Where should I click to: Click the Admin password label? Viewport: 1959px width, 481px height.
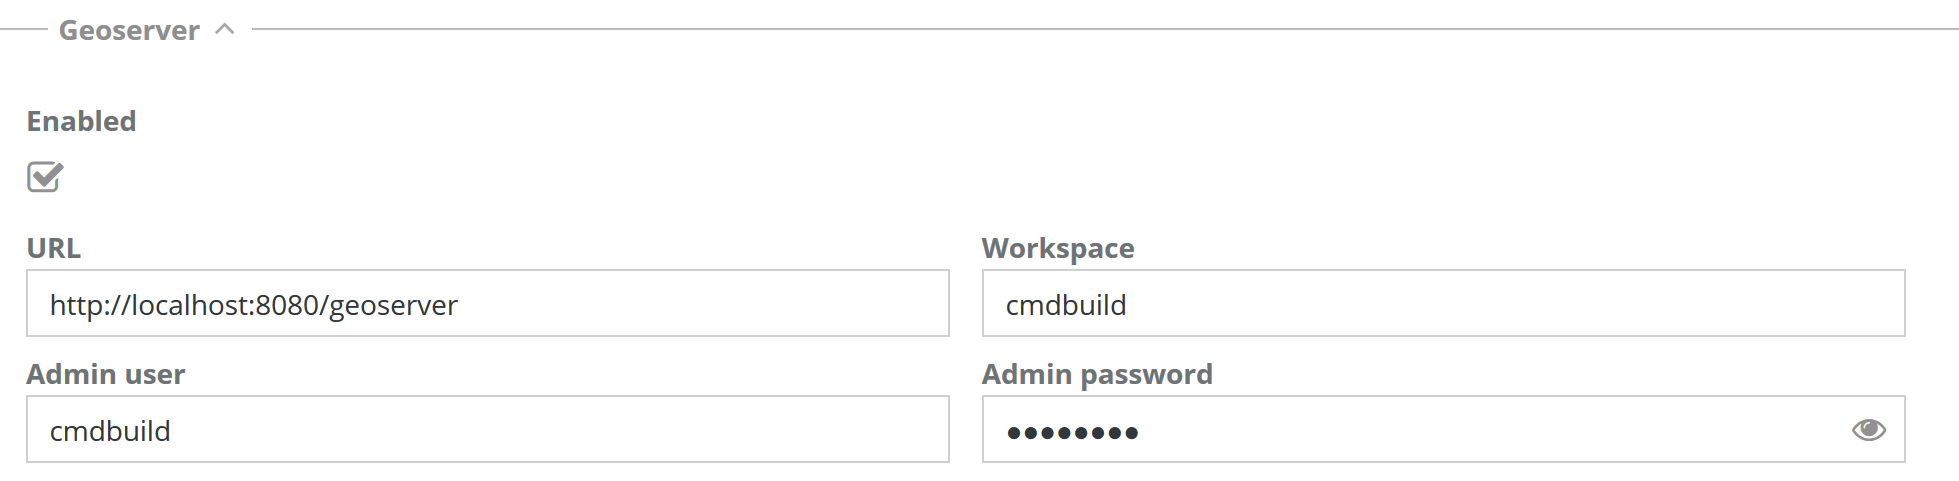pos(1096,374)
